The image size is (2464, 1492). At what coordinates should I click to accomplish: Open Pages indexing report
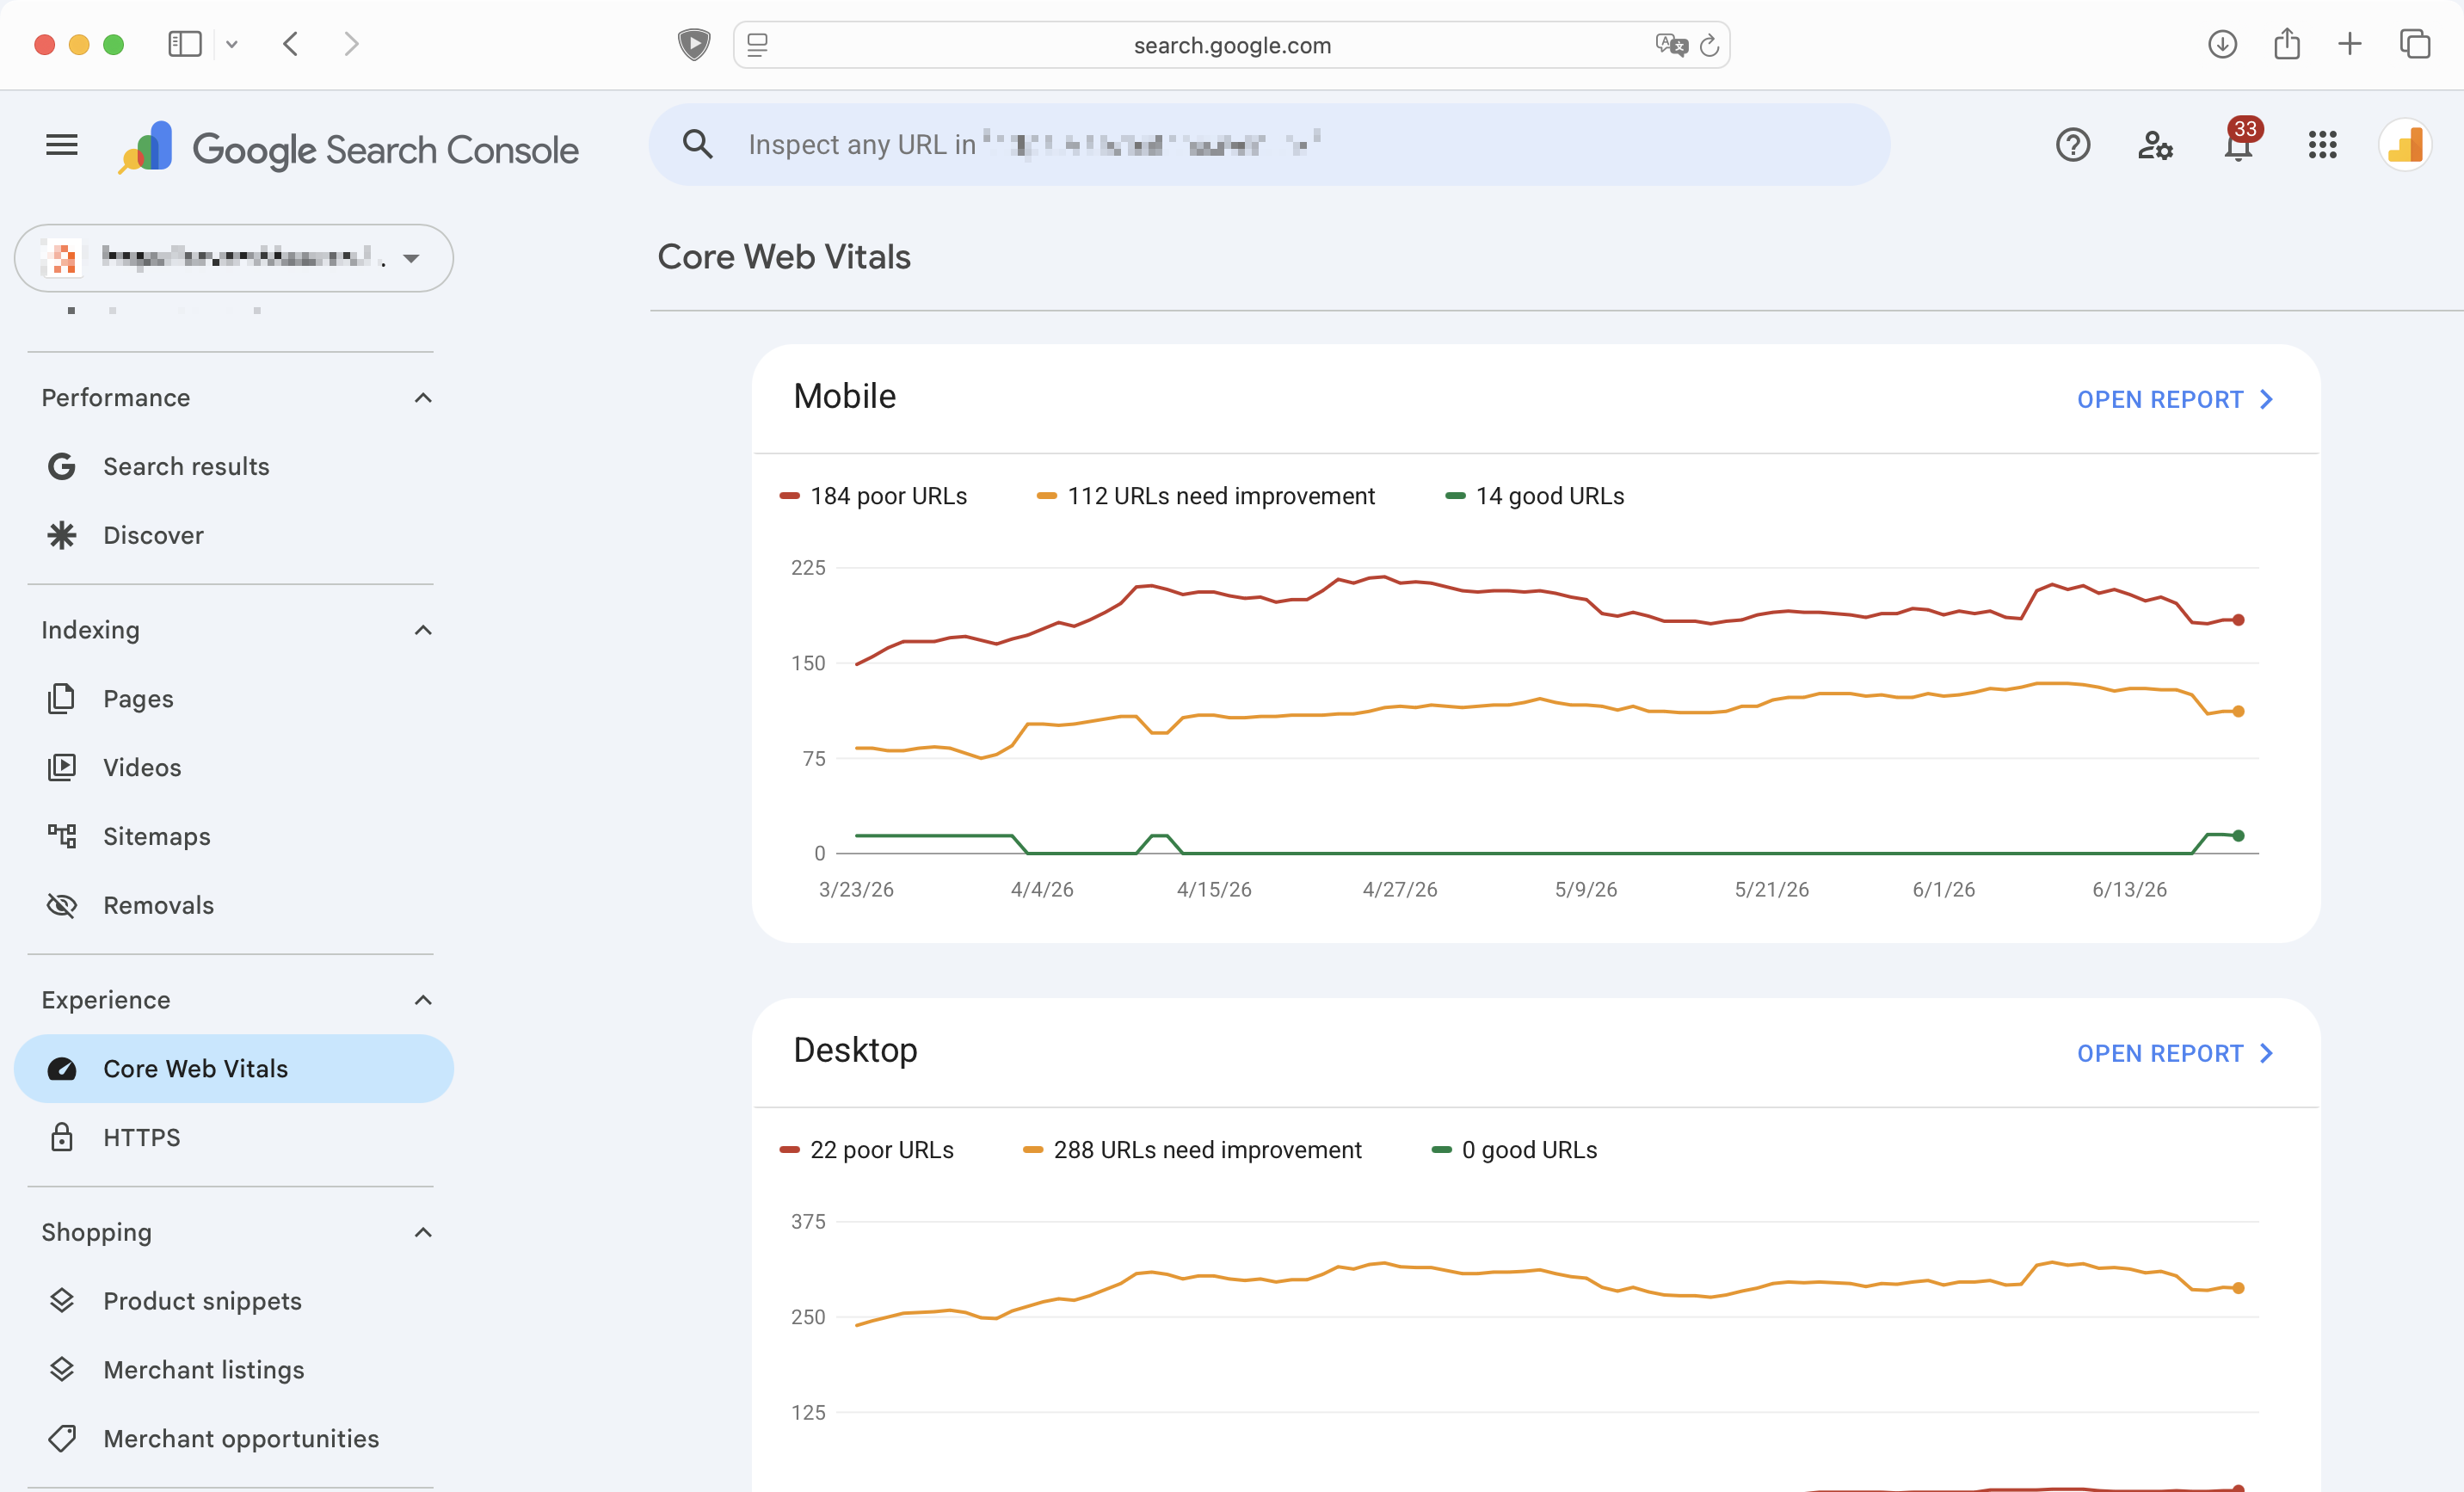coord(234,698)
